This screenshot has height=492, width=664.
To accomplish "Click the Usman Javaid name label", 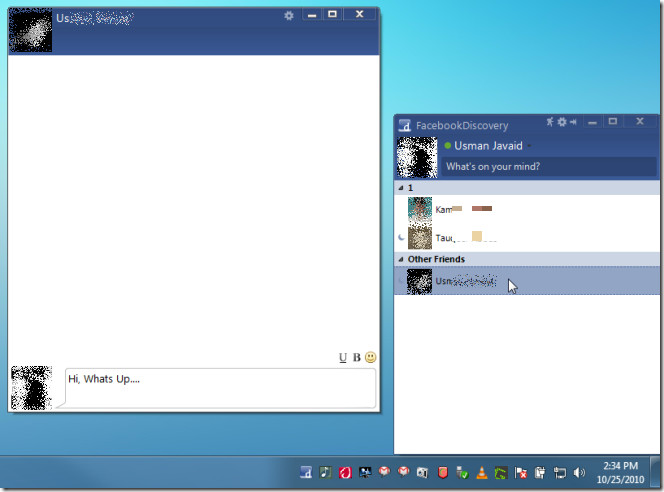I will pyautogui.click(x=488, y=146).
